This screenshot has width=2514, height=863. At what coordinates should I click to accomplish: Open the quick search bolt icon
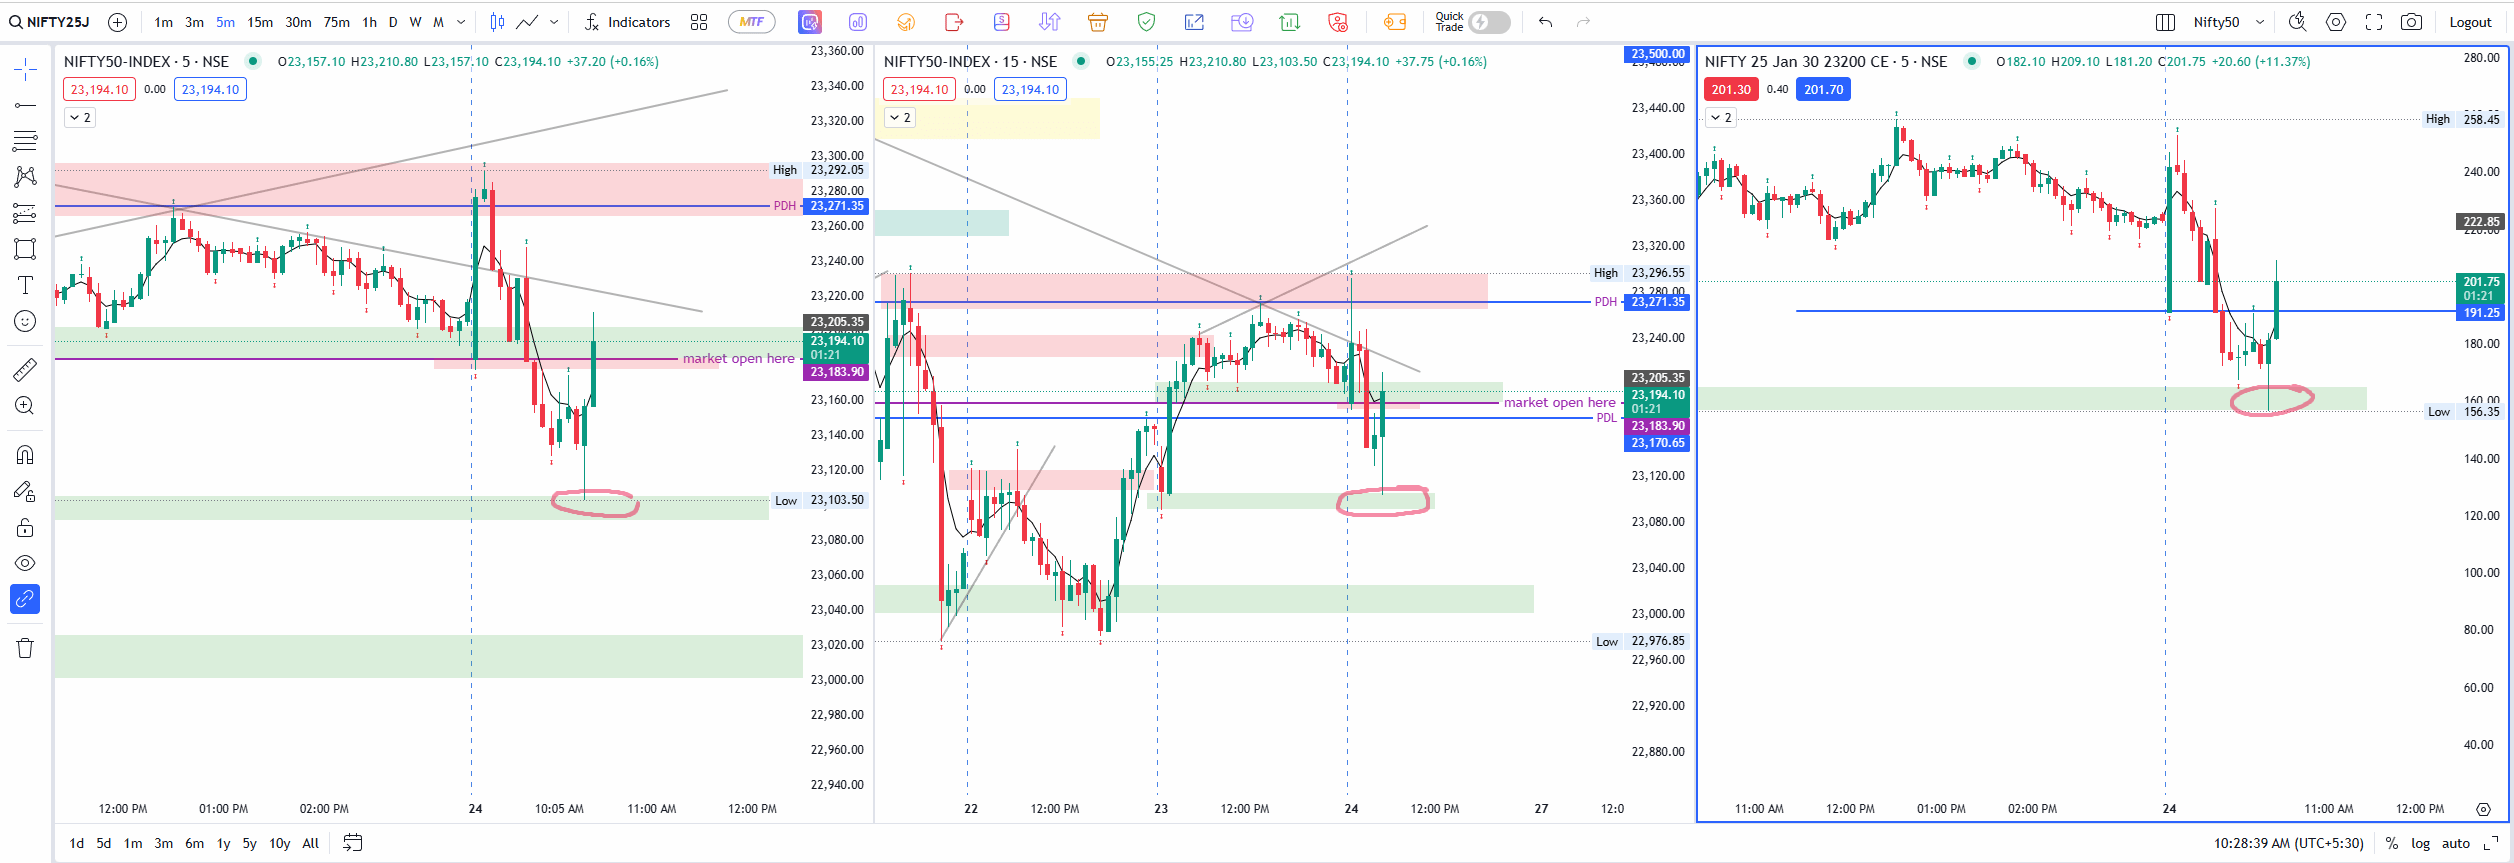pyautogui.click(x=2298, y=22)
